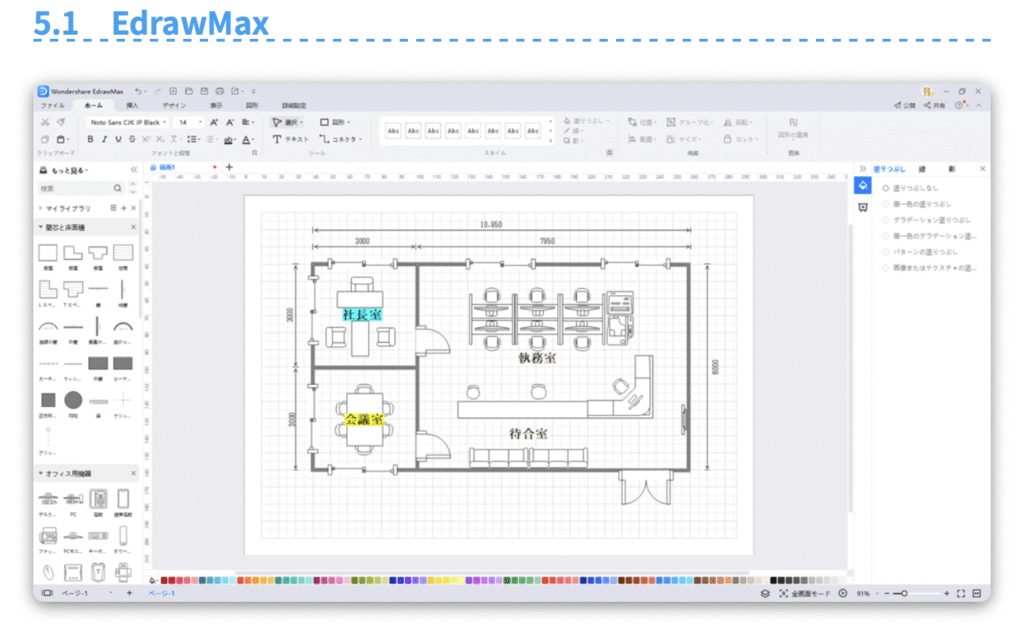Click the first Abc style preset
Viewport: 1024px width, 640px height.
393,131
